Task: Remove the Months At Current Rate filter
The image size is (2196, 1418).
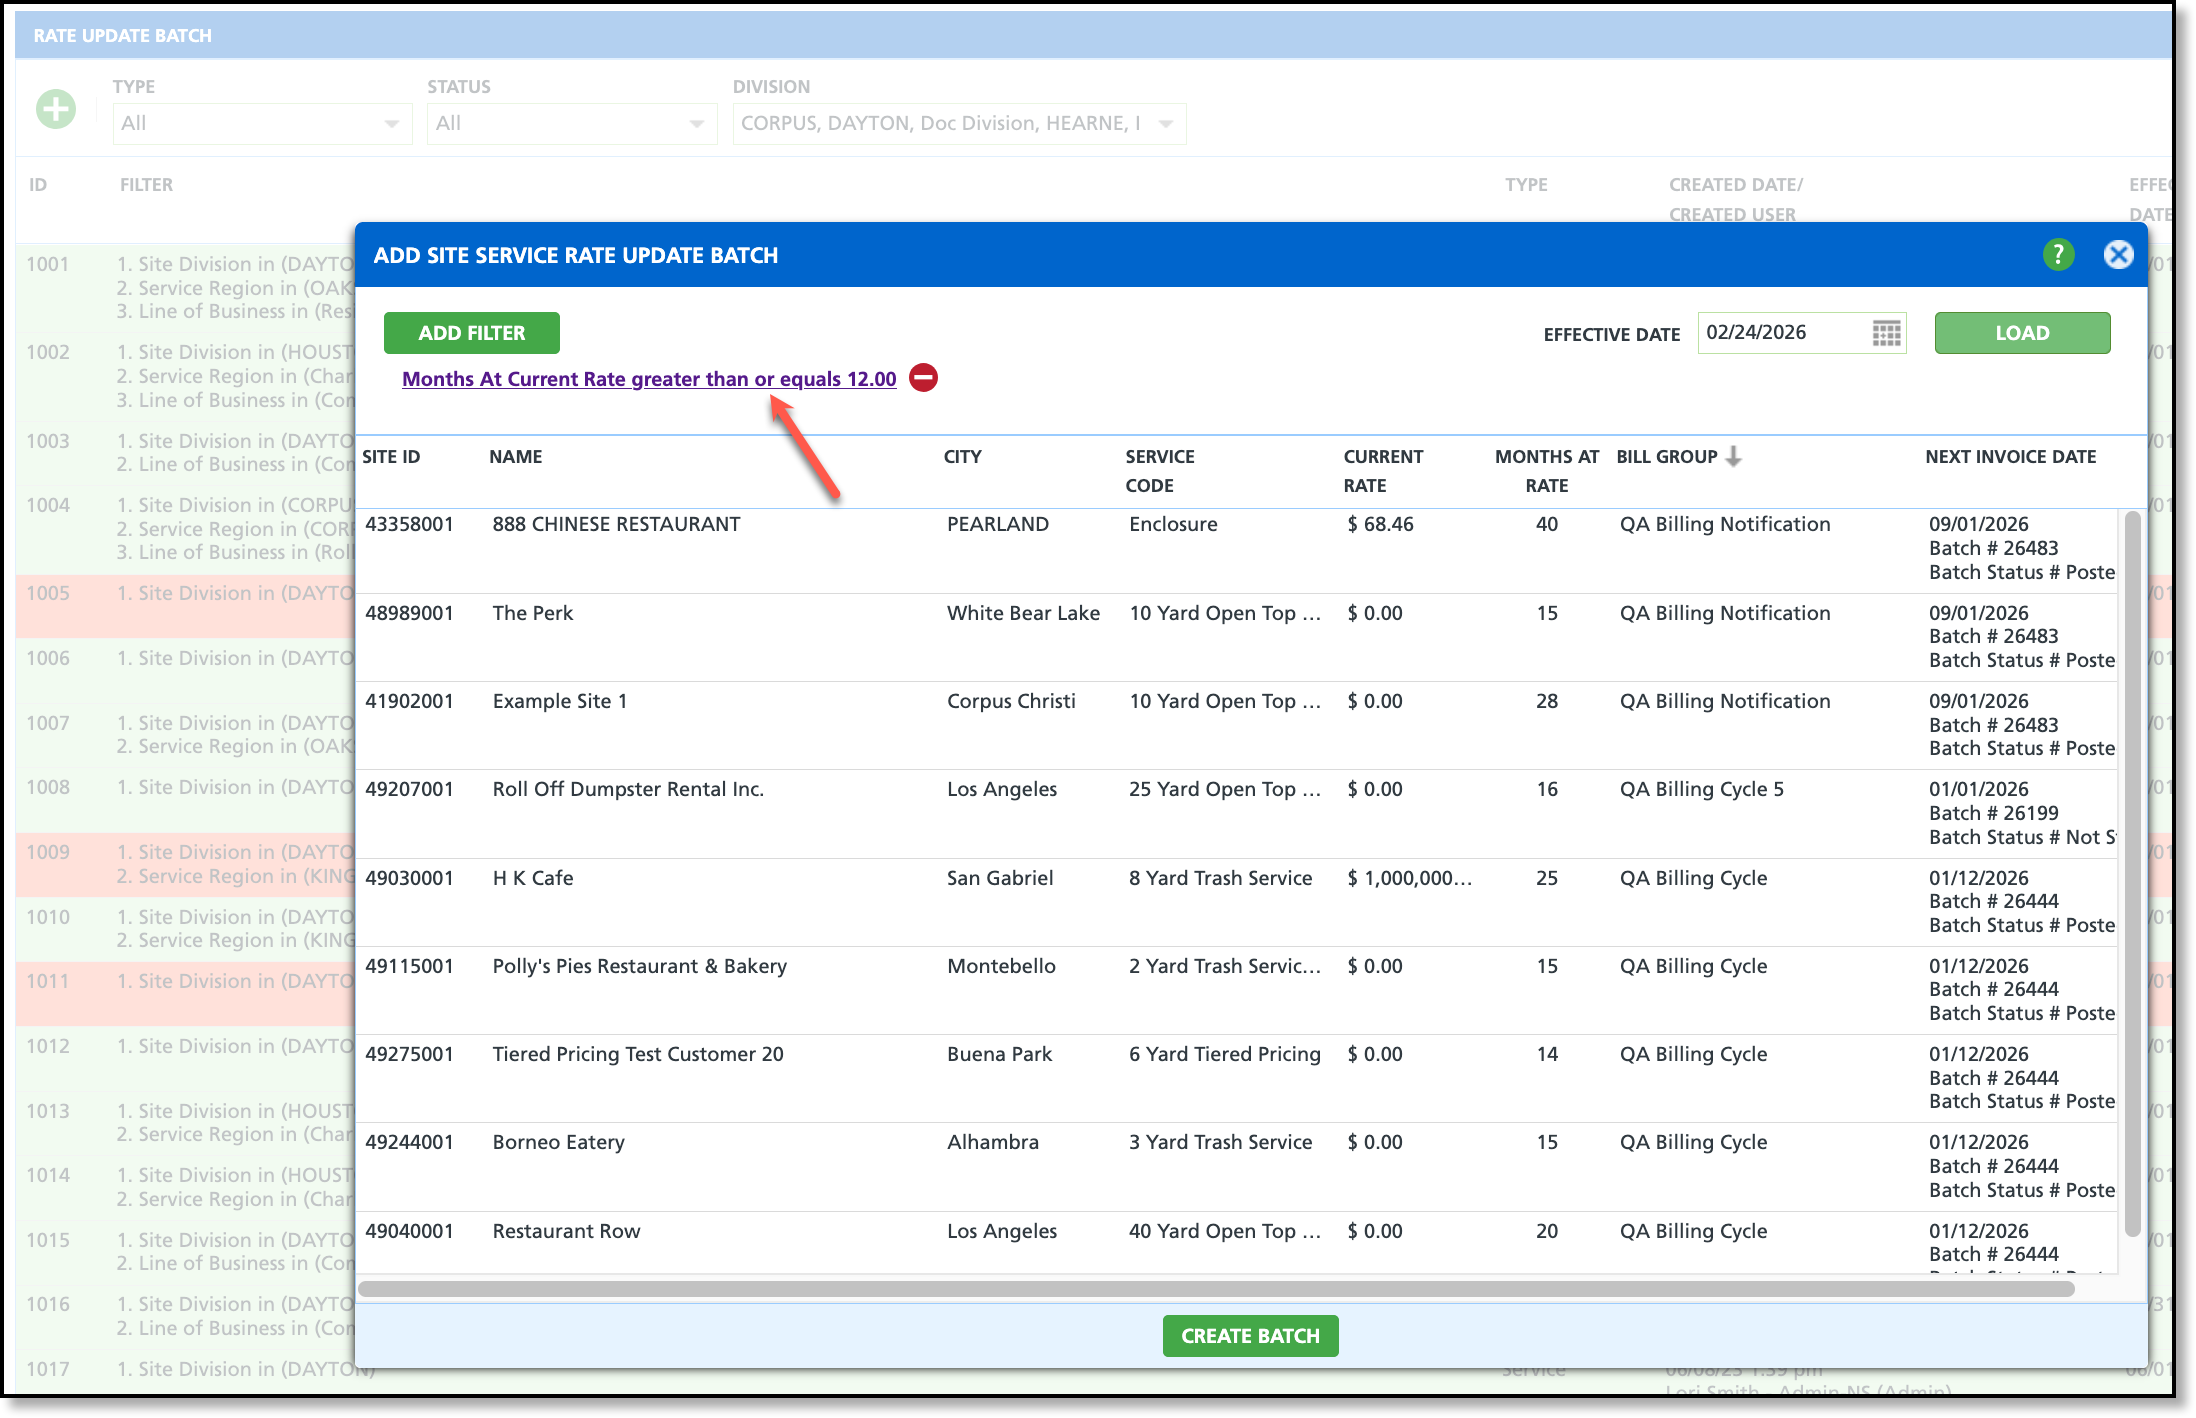Action: tap(923, 378)
